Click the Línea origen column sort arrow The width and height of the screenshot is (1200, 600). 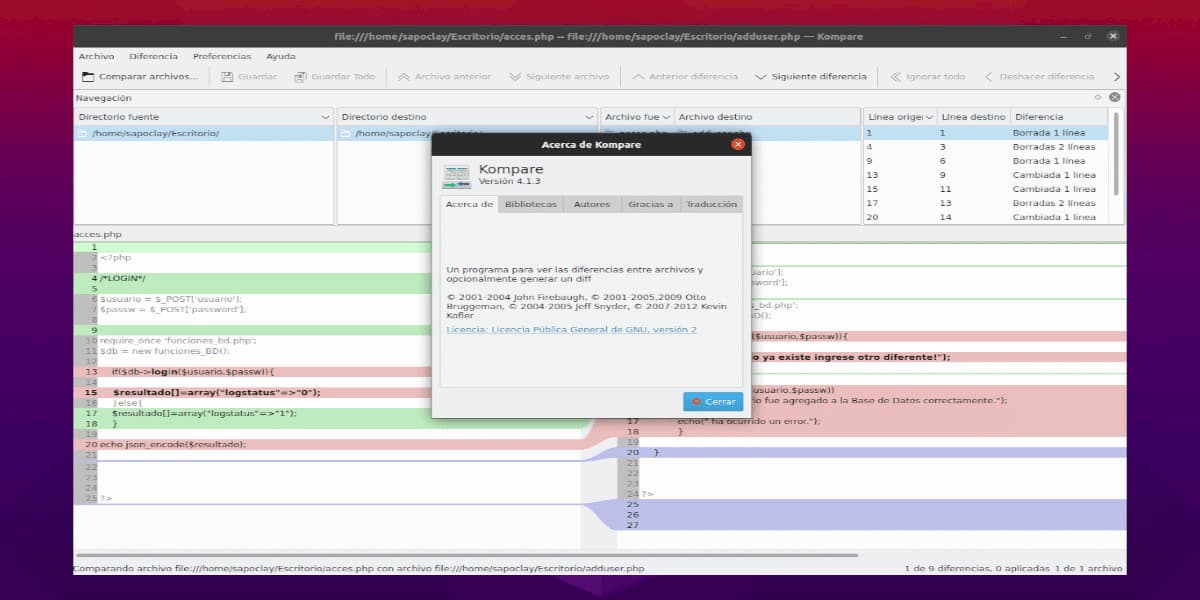[x=929, y=117]
